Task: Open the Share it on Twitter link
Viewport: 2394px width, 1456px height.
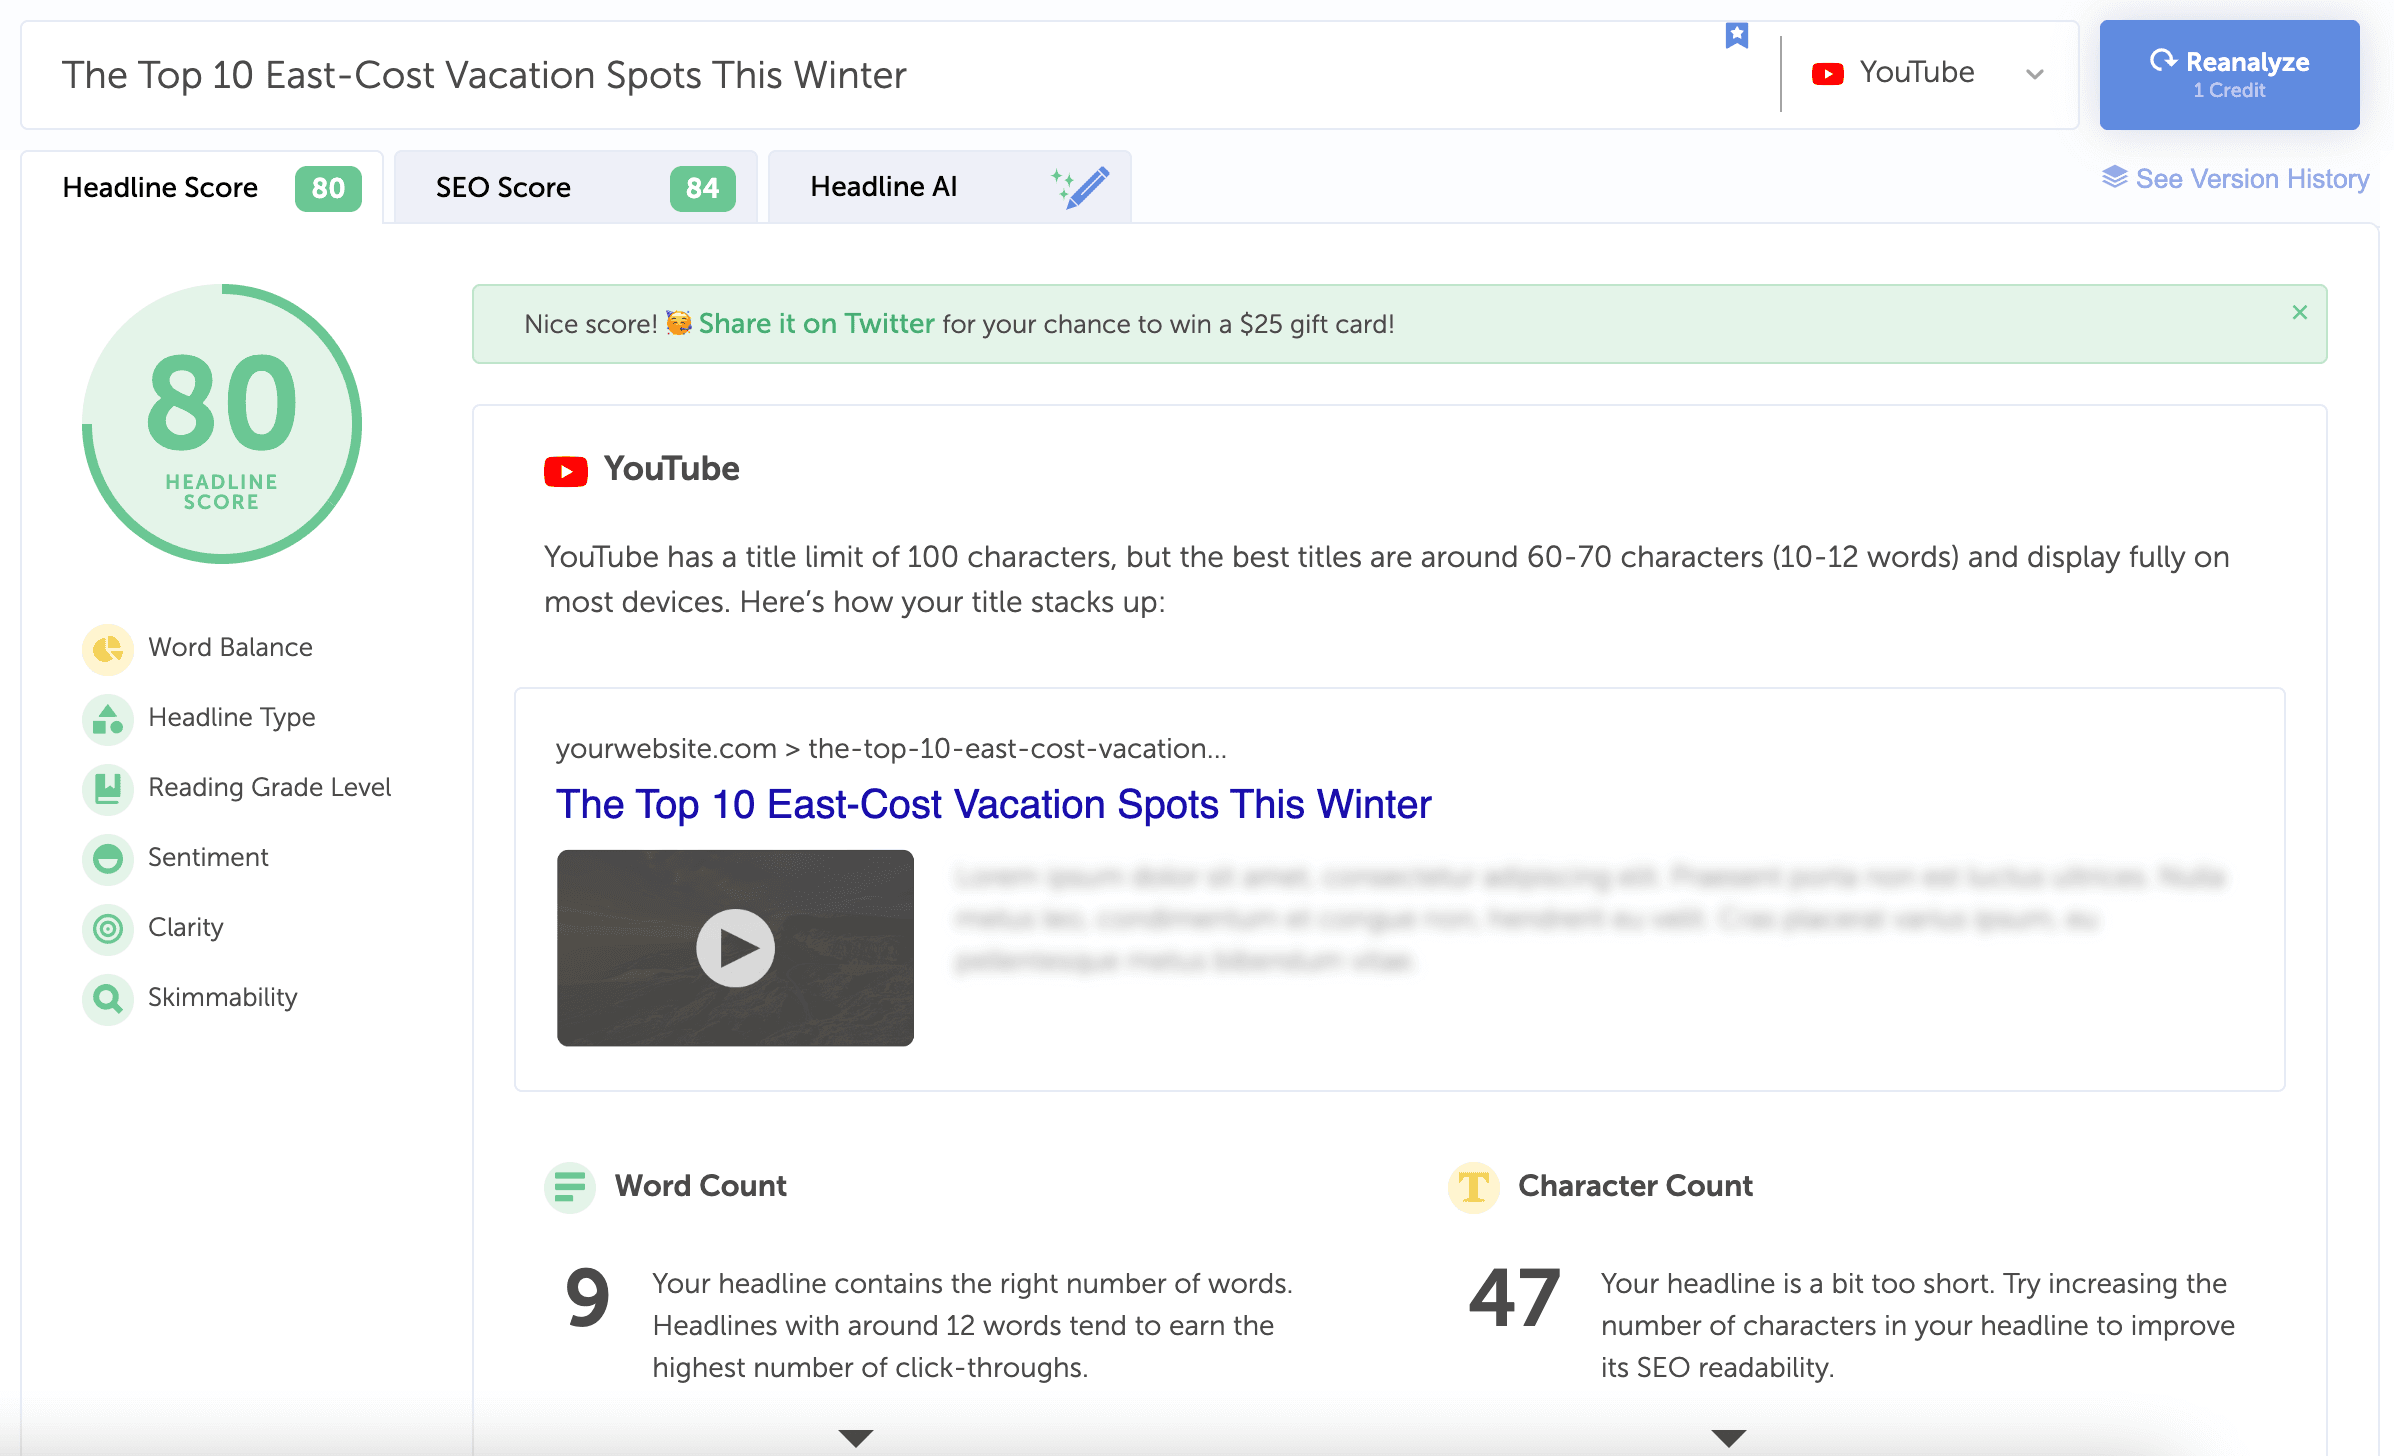Action: [816, 324]
